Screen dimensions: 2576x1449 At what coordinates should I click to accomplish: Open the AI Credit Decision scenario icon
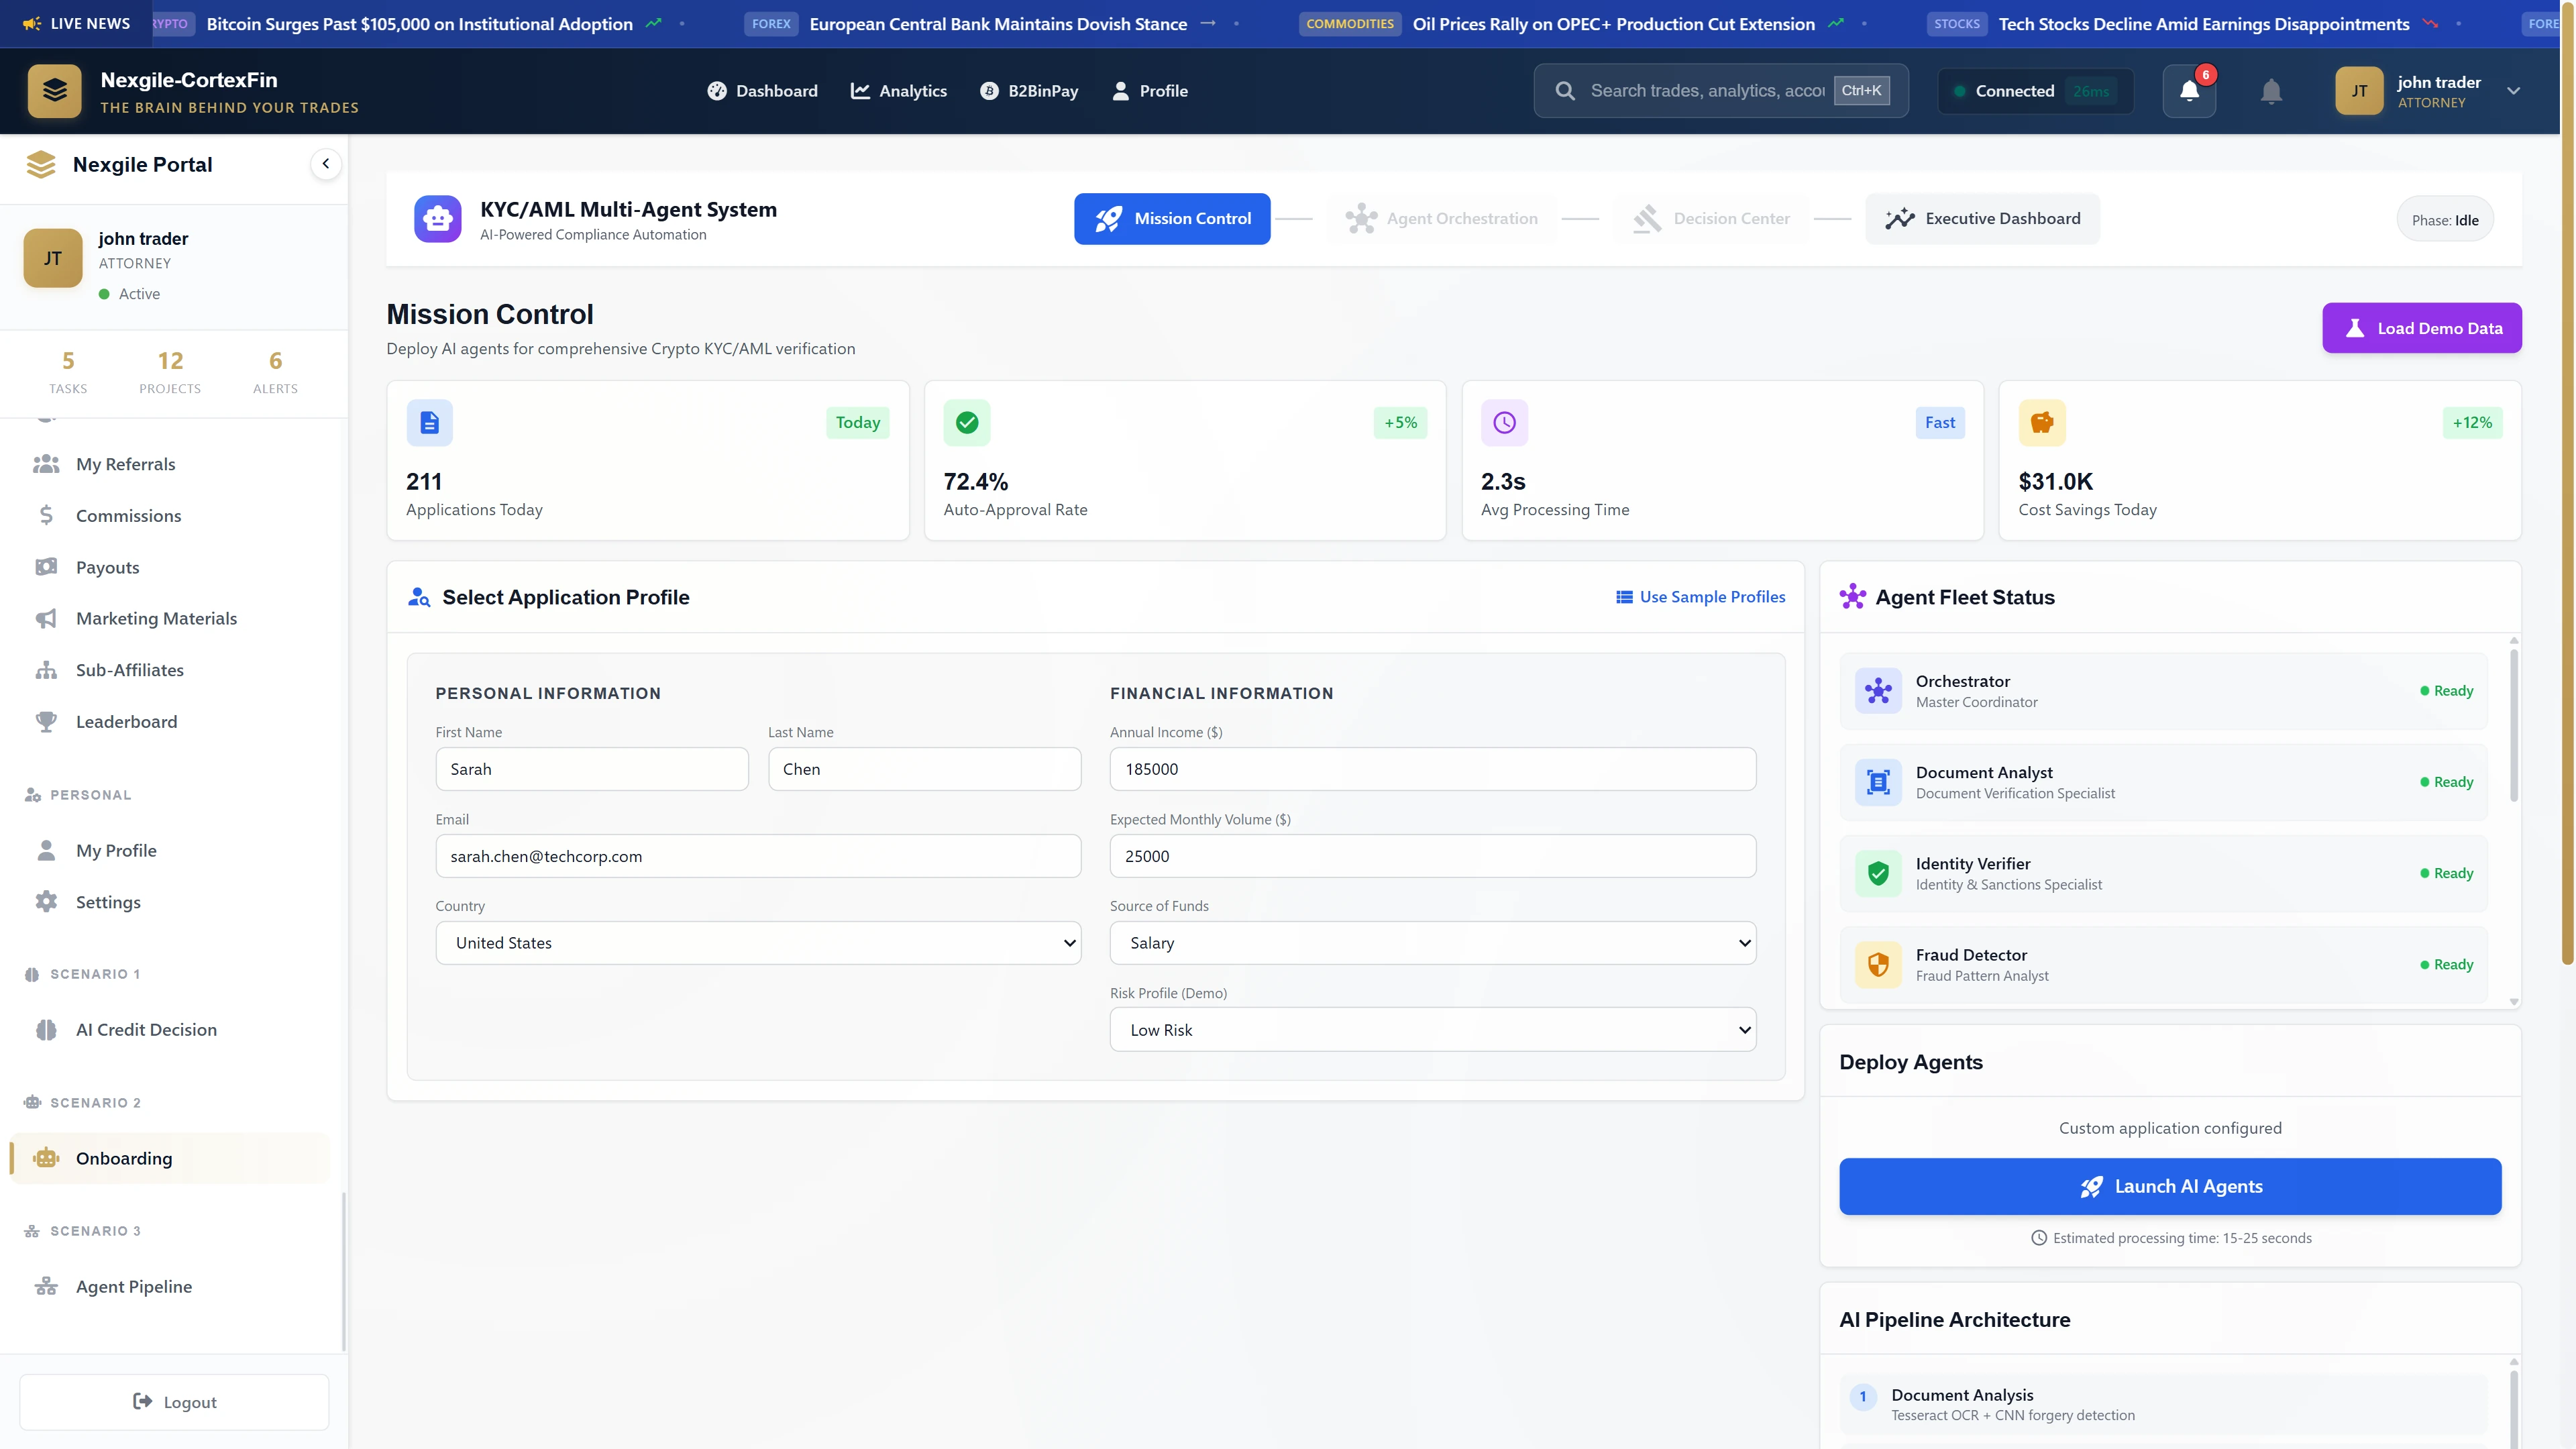pos(46,1029)
